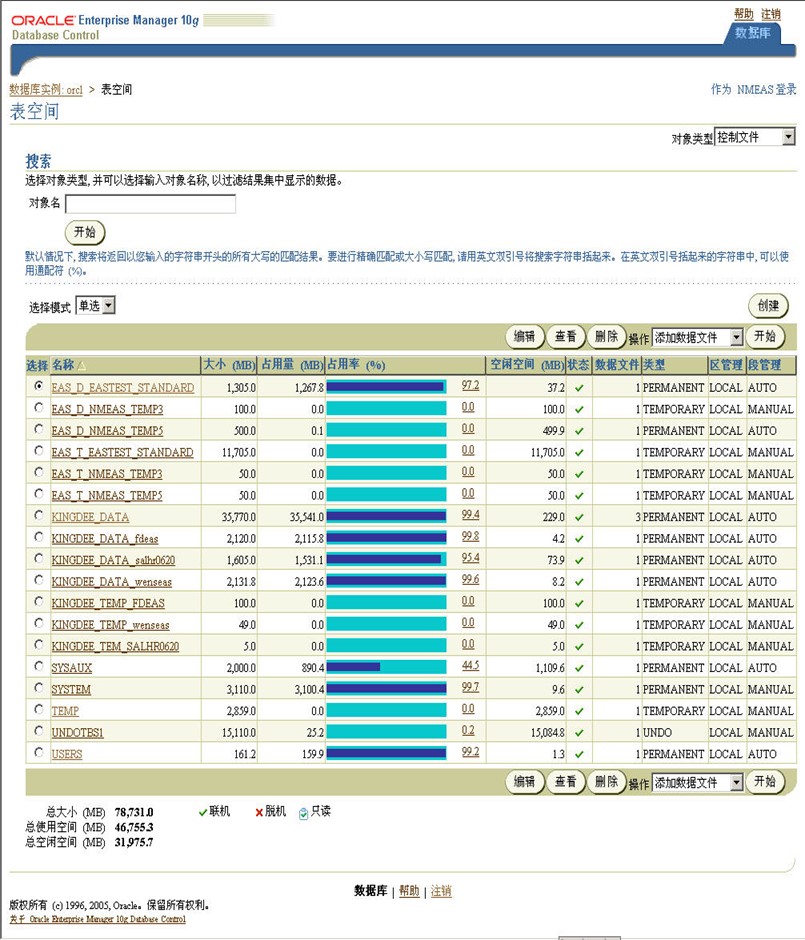Click the status checkmark in the SYSTEM row
The width and height of the screenshot is (805, 940).
579,690
